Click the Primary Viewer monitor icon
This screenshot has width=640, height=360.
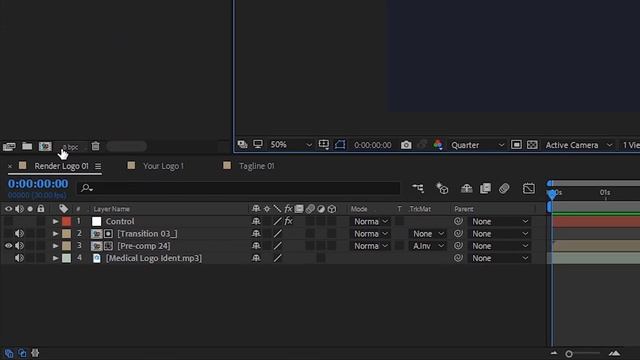pos(258,144)
